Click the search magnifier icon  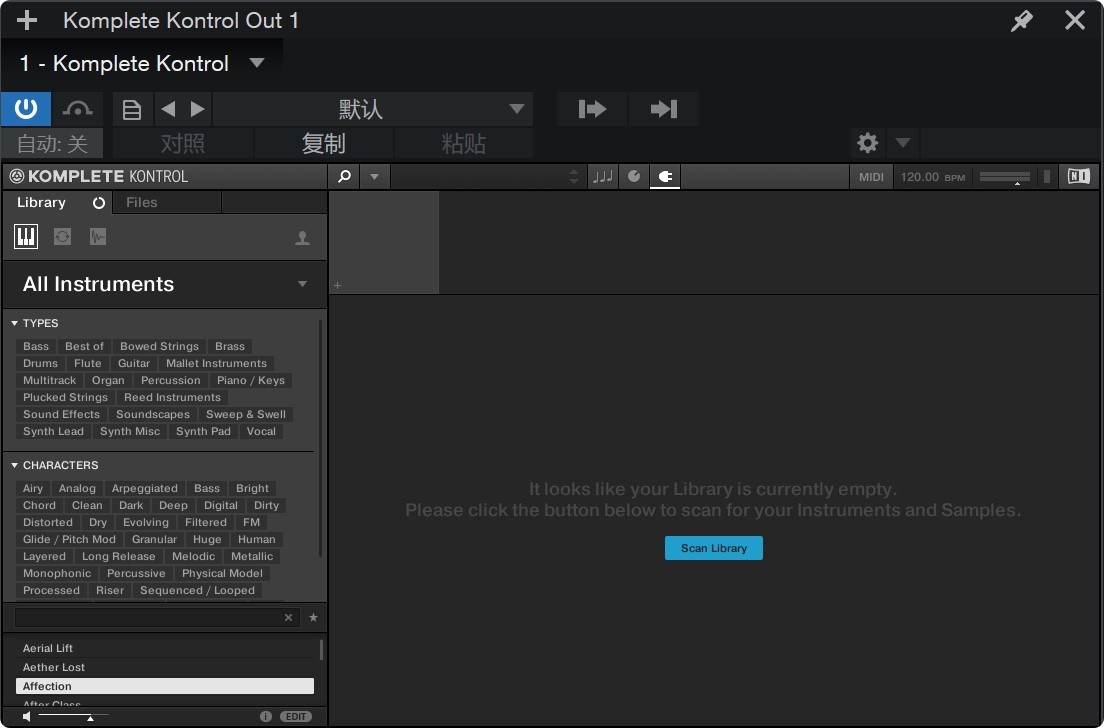tap(344, 176)
